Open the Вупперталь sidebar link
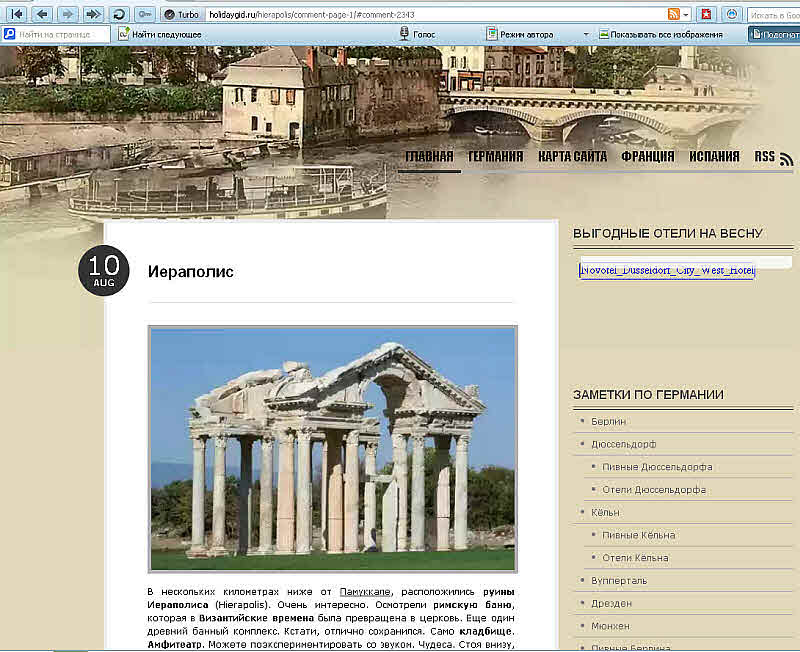 coord(619,581)
